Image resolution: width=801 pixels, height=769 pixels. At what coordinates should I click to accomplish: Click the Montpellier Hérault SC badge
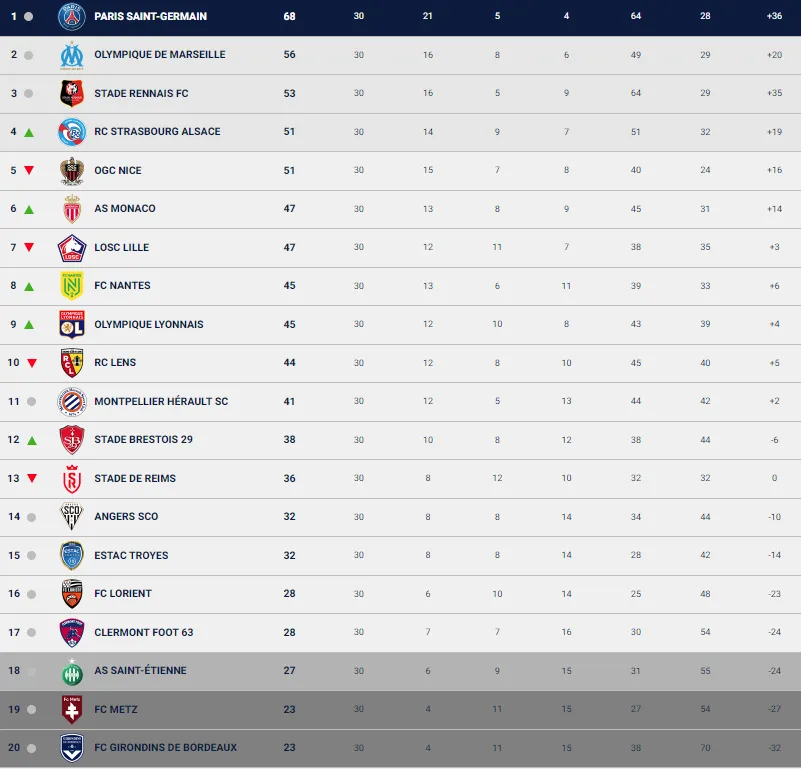71,401
